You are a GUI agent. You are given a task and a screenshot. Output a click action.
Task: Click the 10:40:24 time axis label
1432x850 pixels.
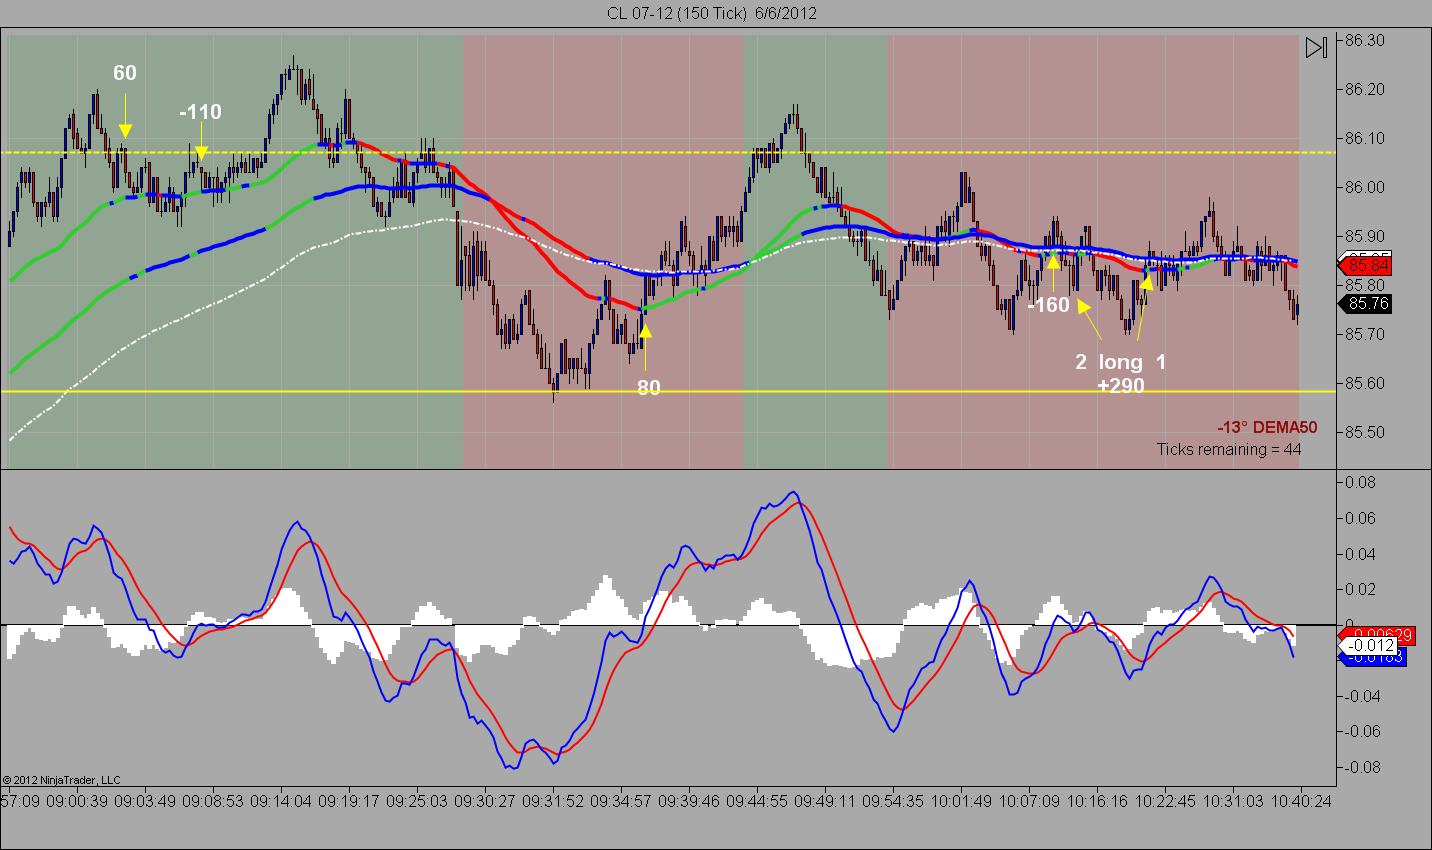coord(1300,801)
